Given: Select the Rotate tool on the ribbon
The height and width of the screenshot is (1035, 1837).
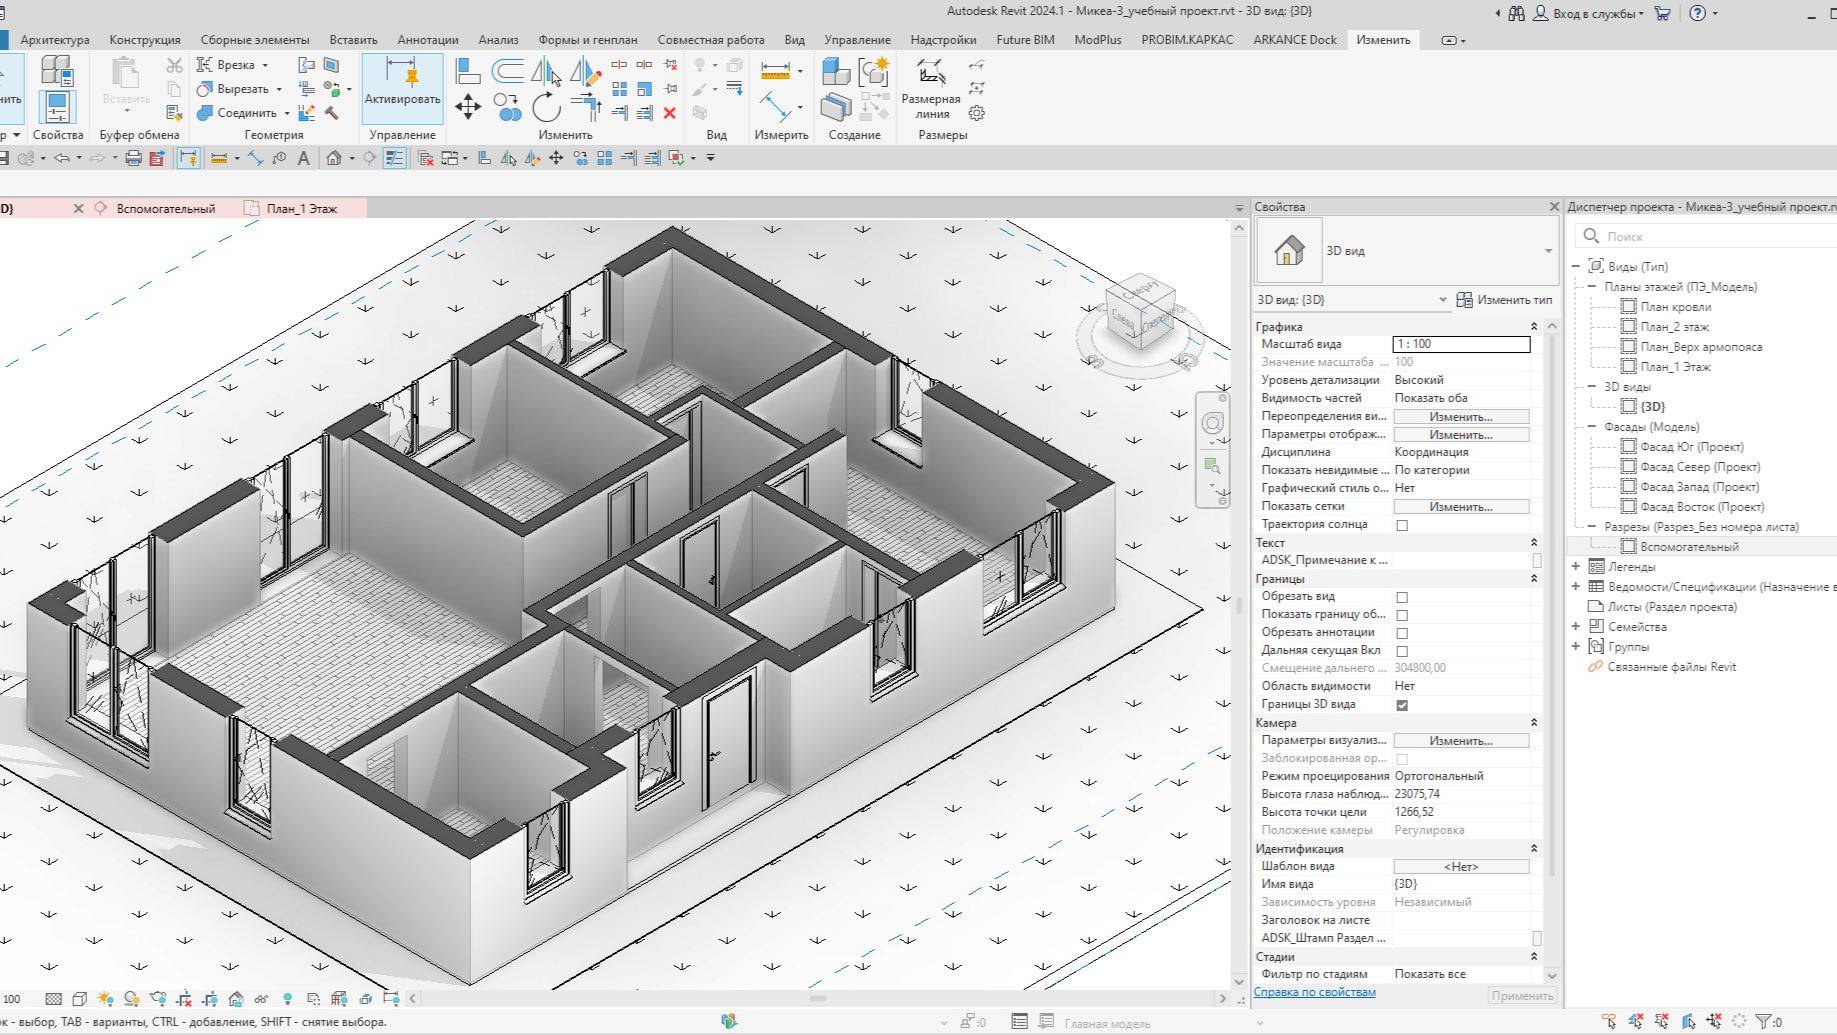Looking at the screenshot, I should pyautogui.click(x=546, y=108).
